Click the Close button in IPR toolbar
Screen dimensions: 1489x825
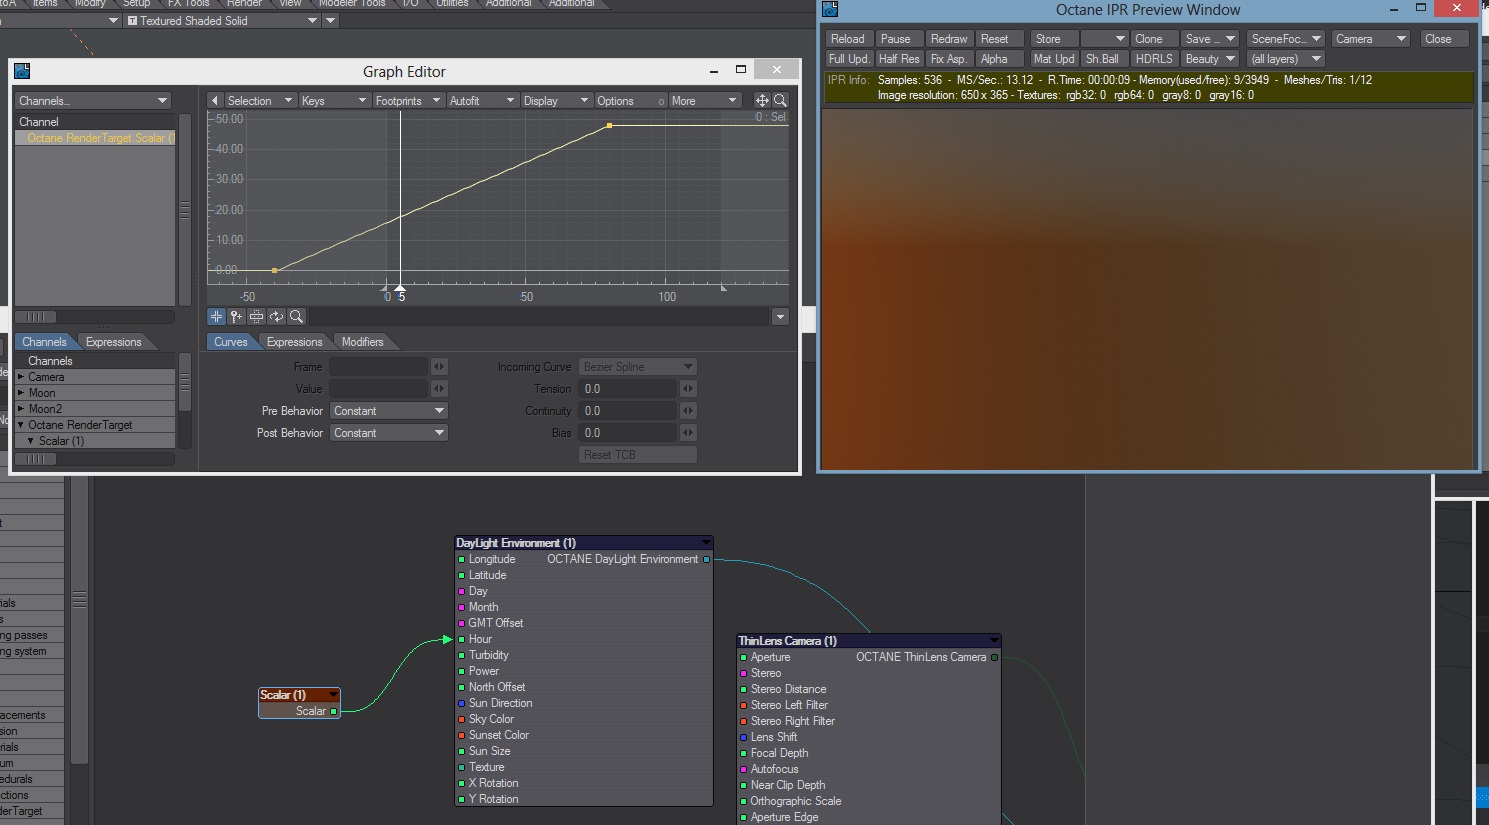click(x=1444, y=39)
